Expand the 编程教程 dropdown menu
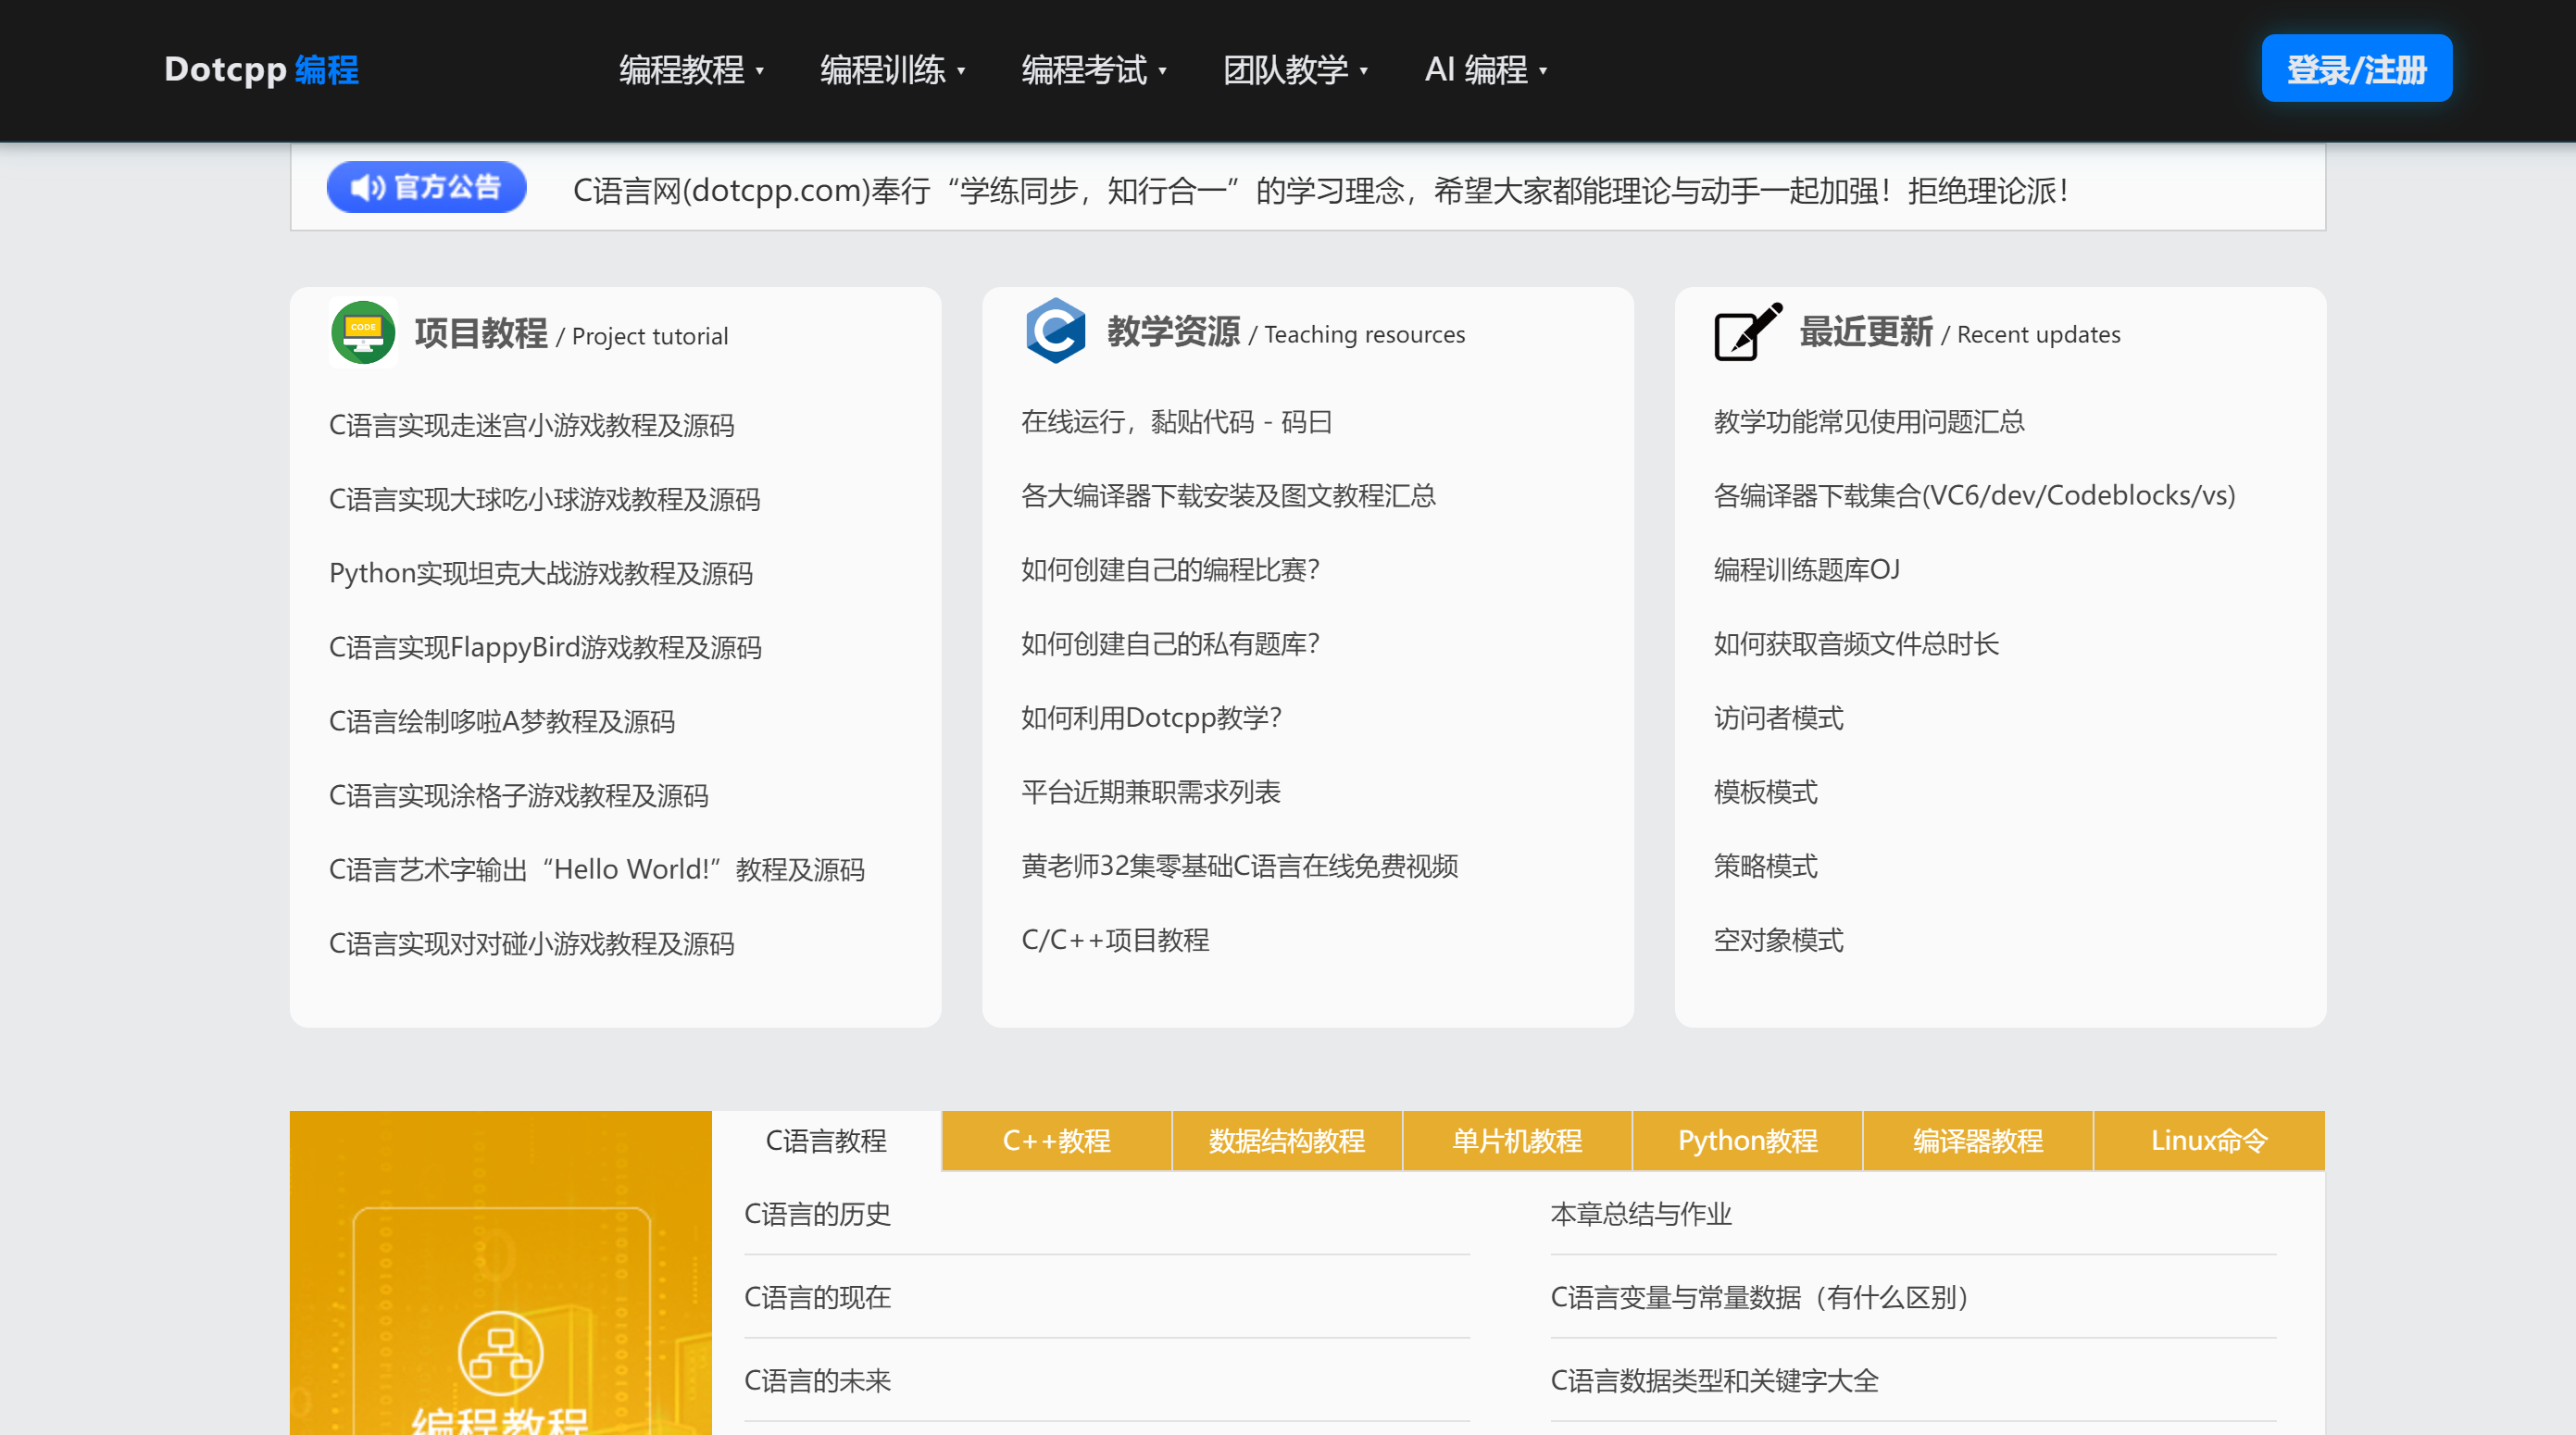 [x=691, y=70]
